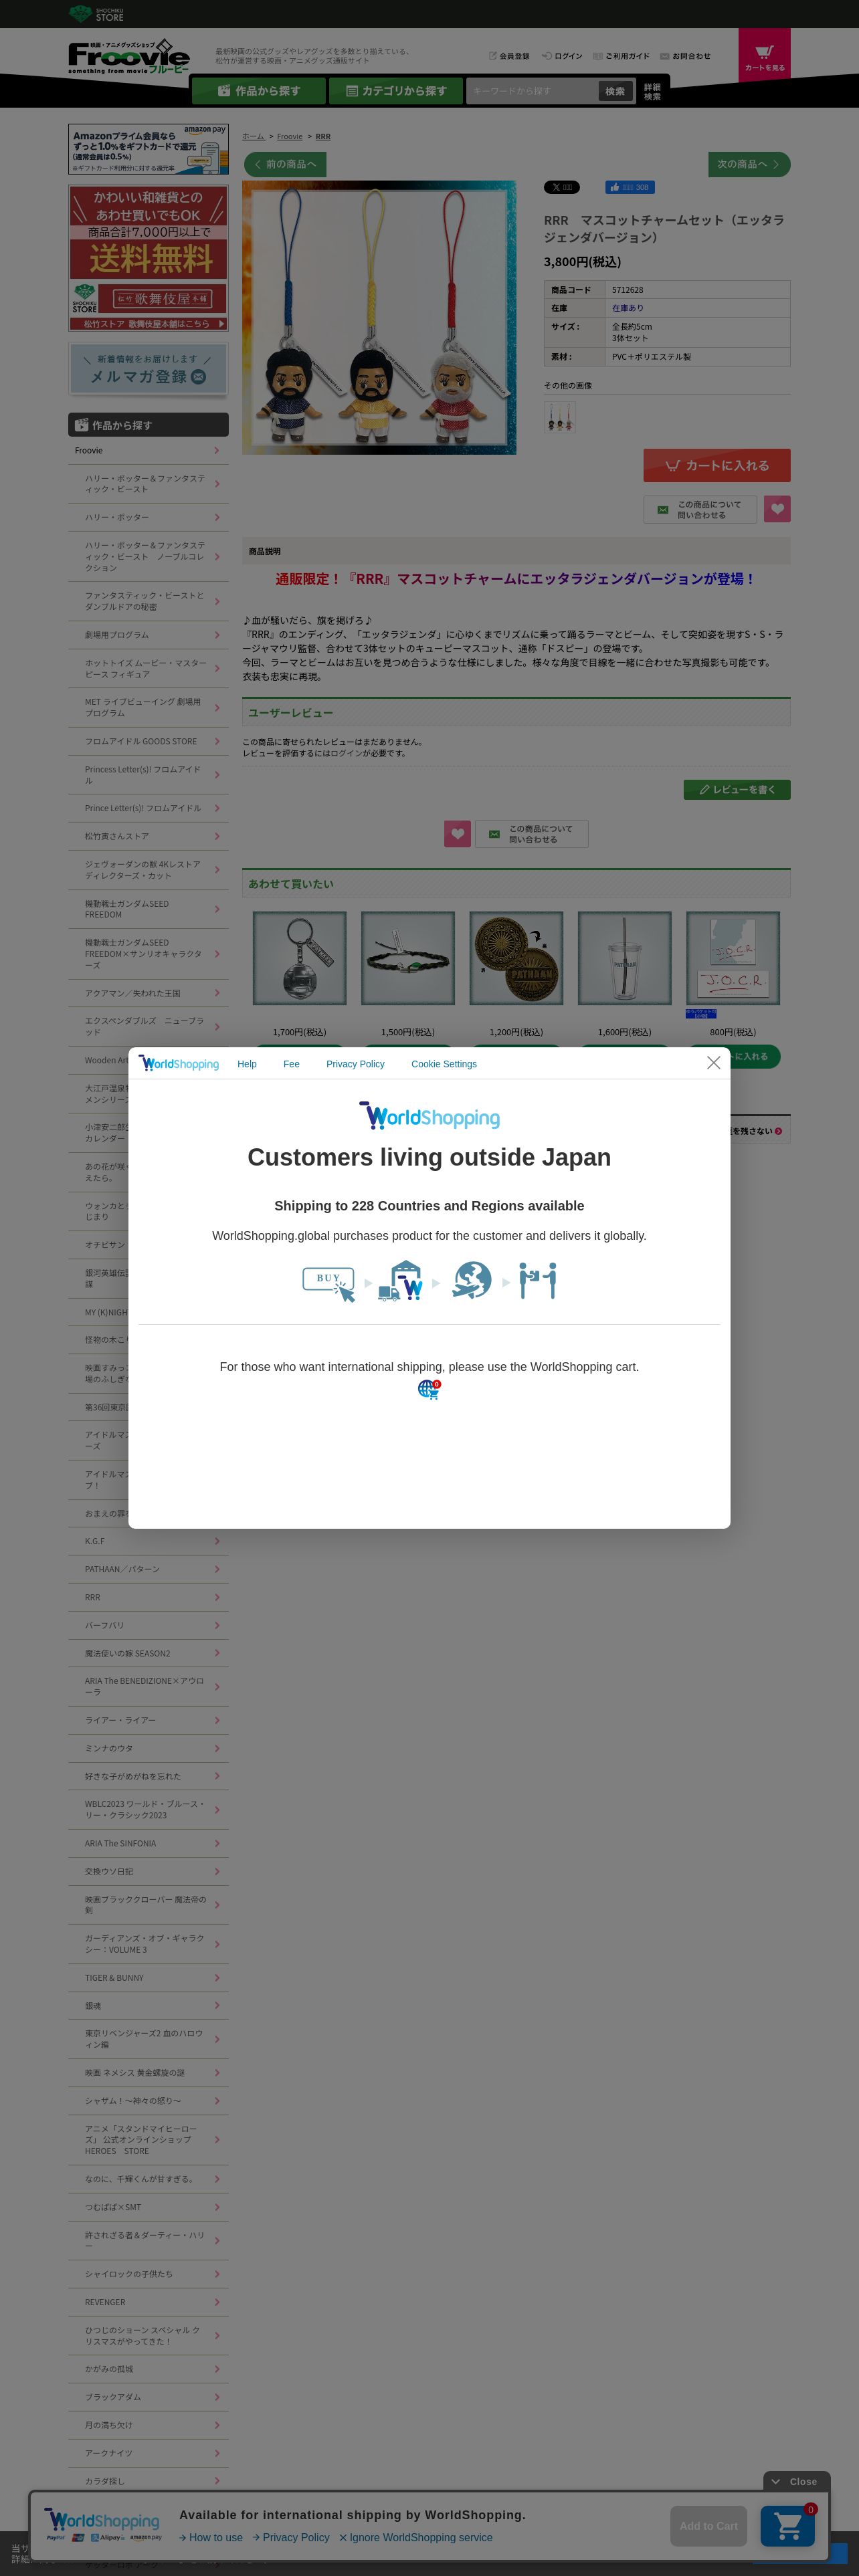Screen dimensions: 859x2576
Task: Click the 会員登録 member registration link
Action: coord(509,56)
